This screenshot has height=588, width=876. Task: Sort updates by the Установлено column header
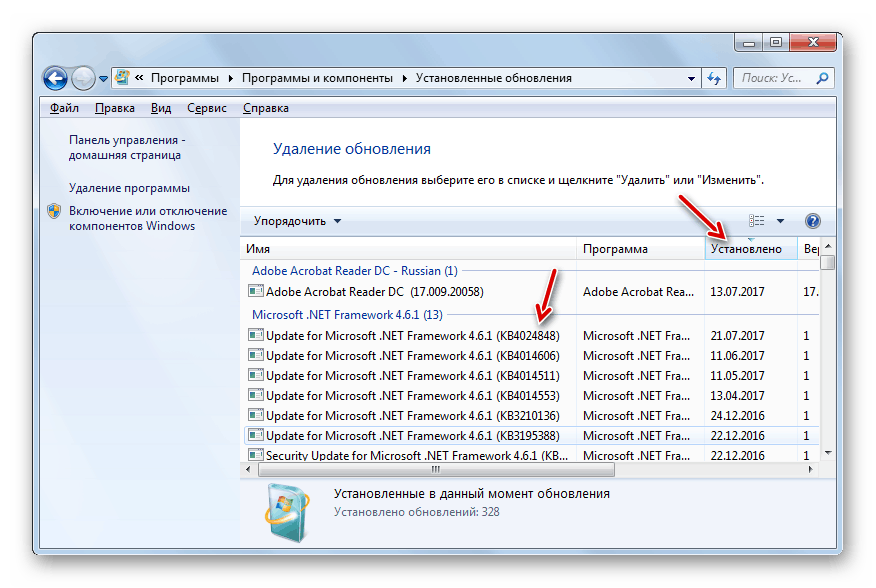click(x=748, y=248)
